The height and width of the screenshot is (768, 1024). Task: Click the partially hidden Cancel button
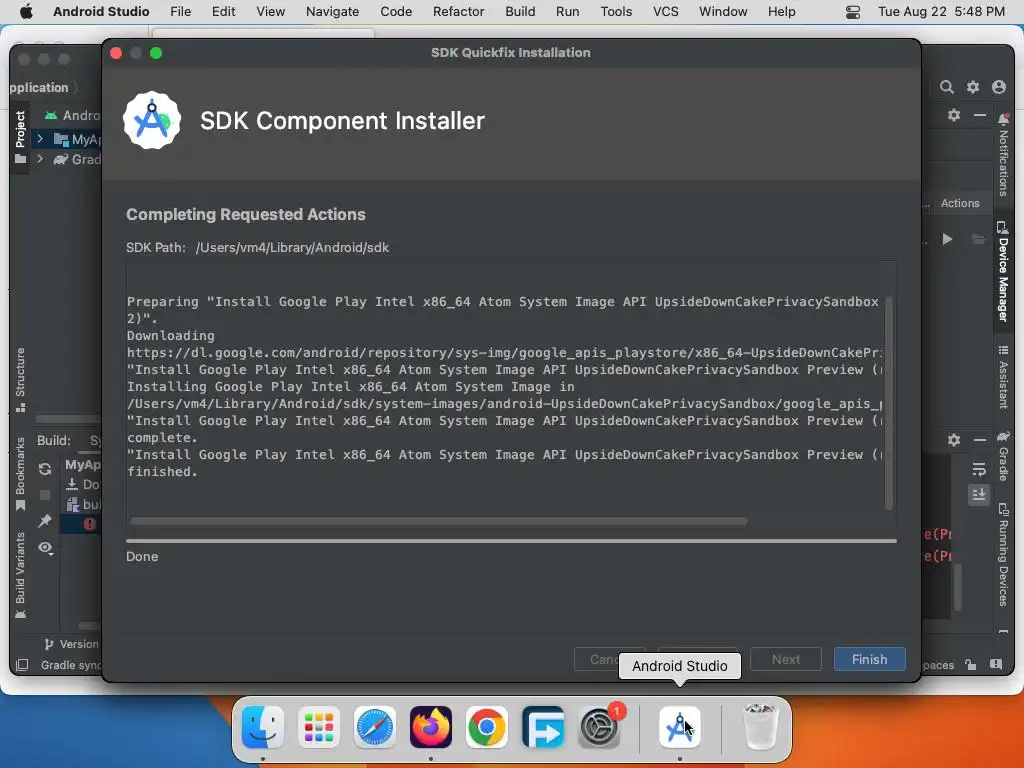click(596, 659)
